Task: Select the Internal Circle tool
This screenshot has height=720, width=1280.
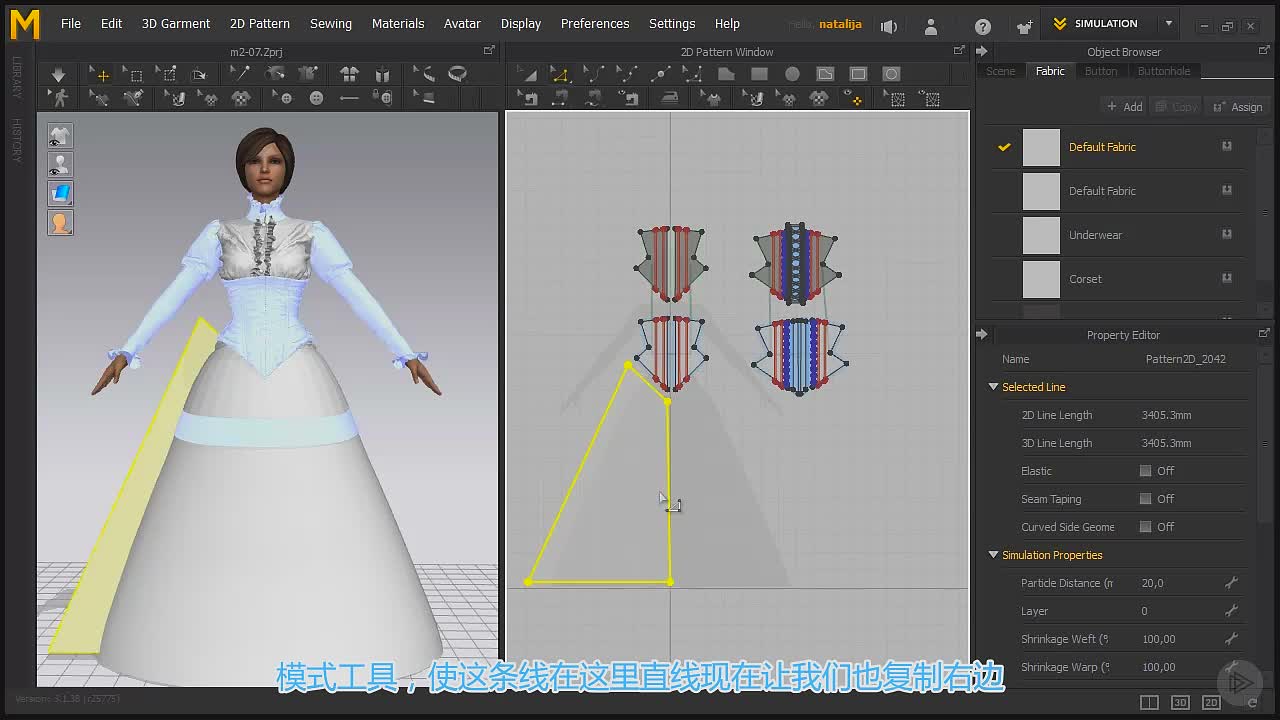Action: tap(891, 74)
